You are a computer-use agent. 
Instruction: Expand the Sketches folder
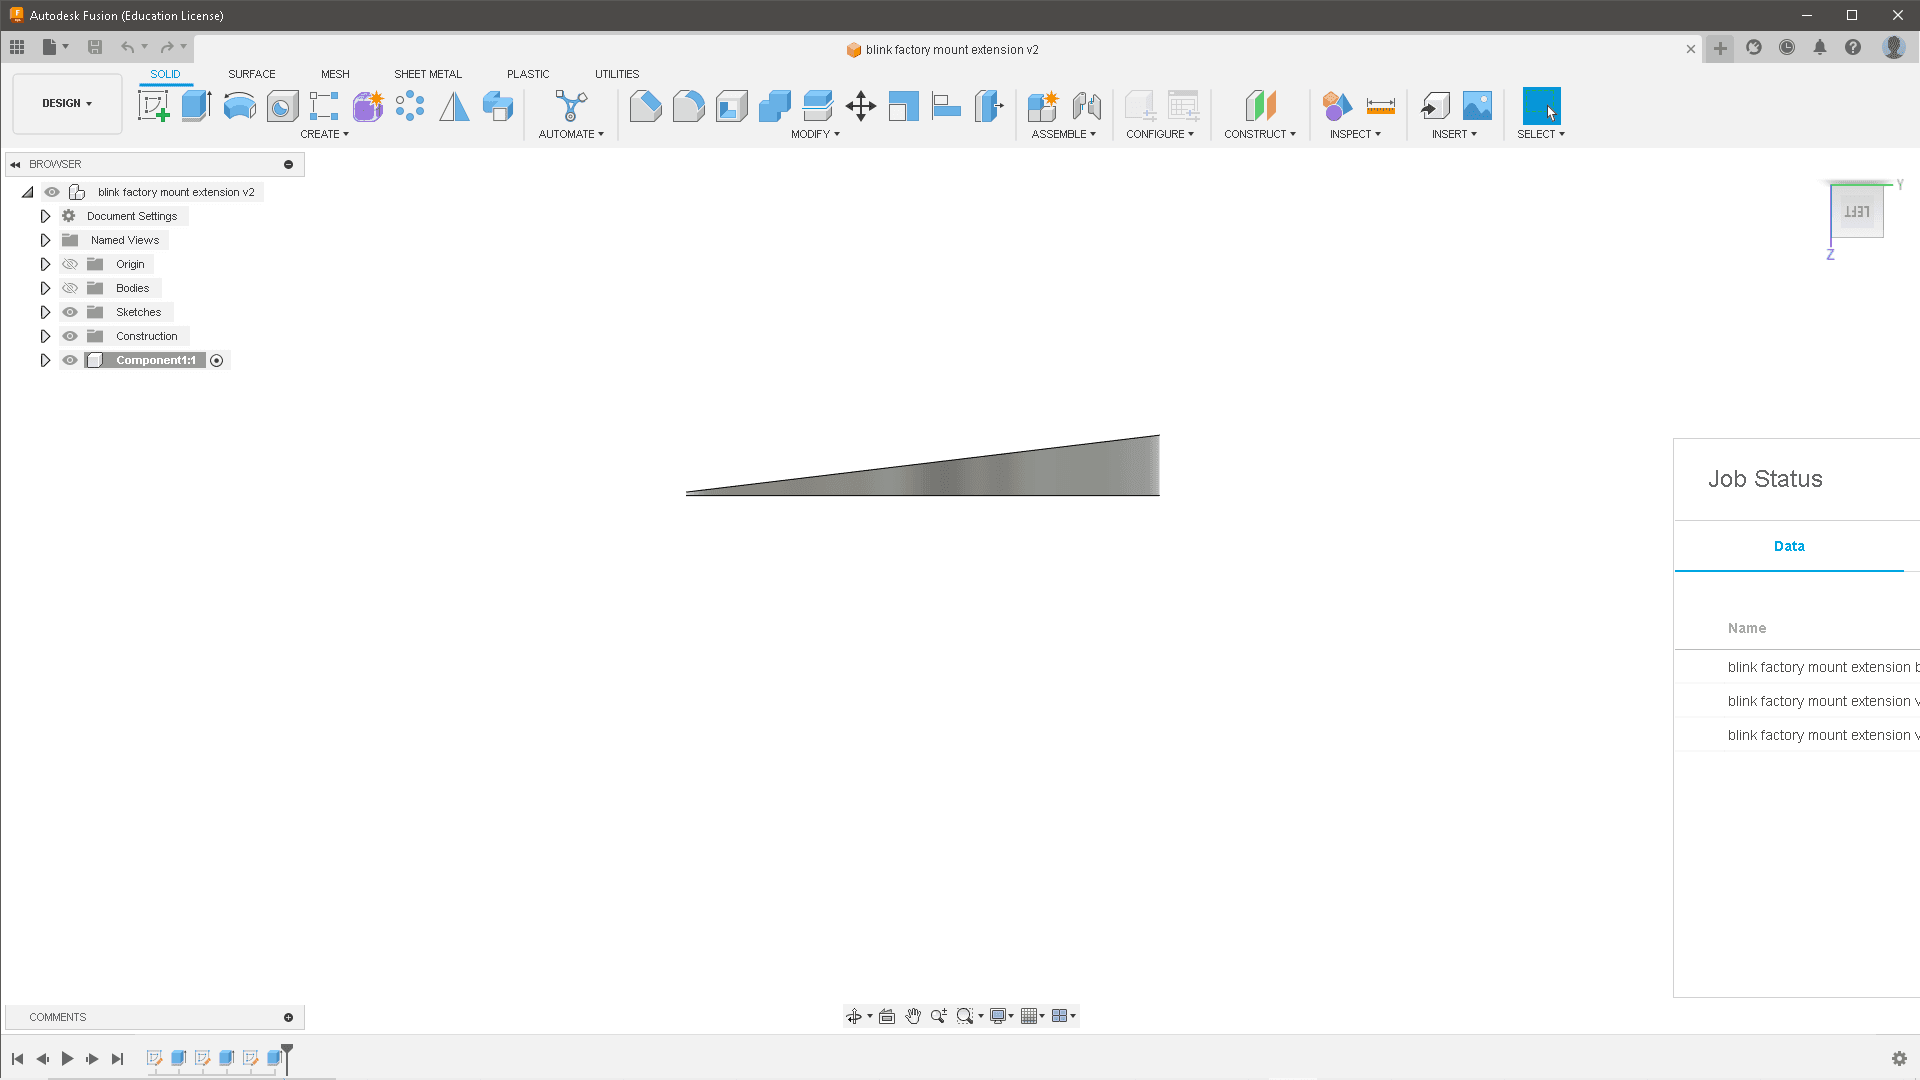pos(45,312)
